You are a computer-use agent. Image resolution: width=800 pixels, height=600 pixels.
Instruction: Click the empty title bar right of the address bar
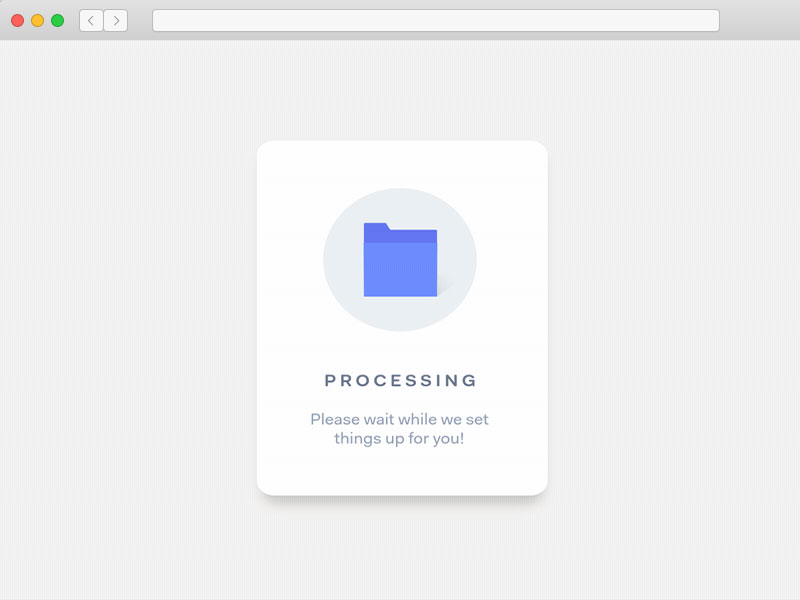pos(758,21)
